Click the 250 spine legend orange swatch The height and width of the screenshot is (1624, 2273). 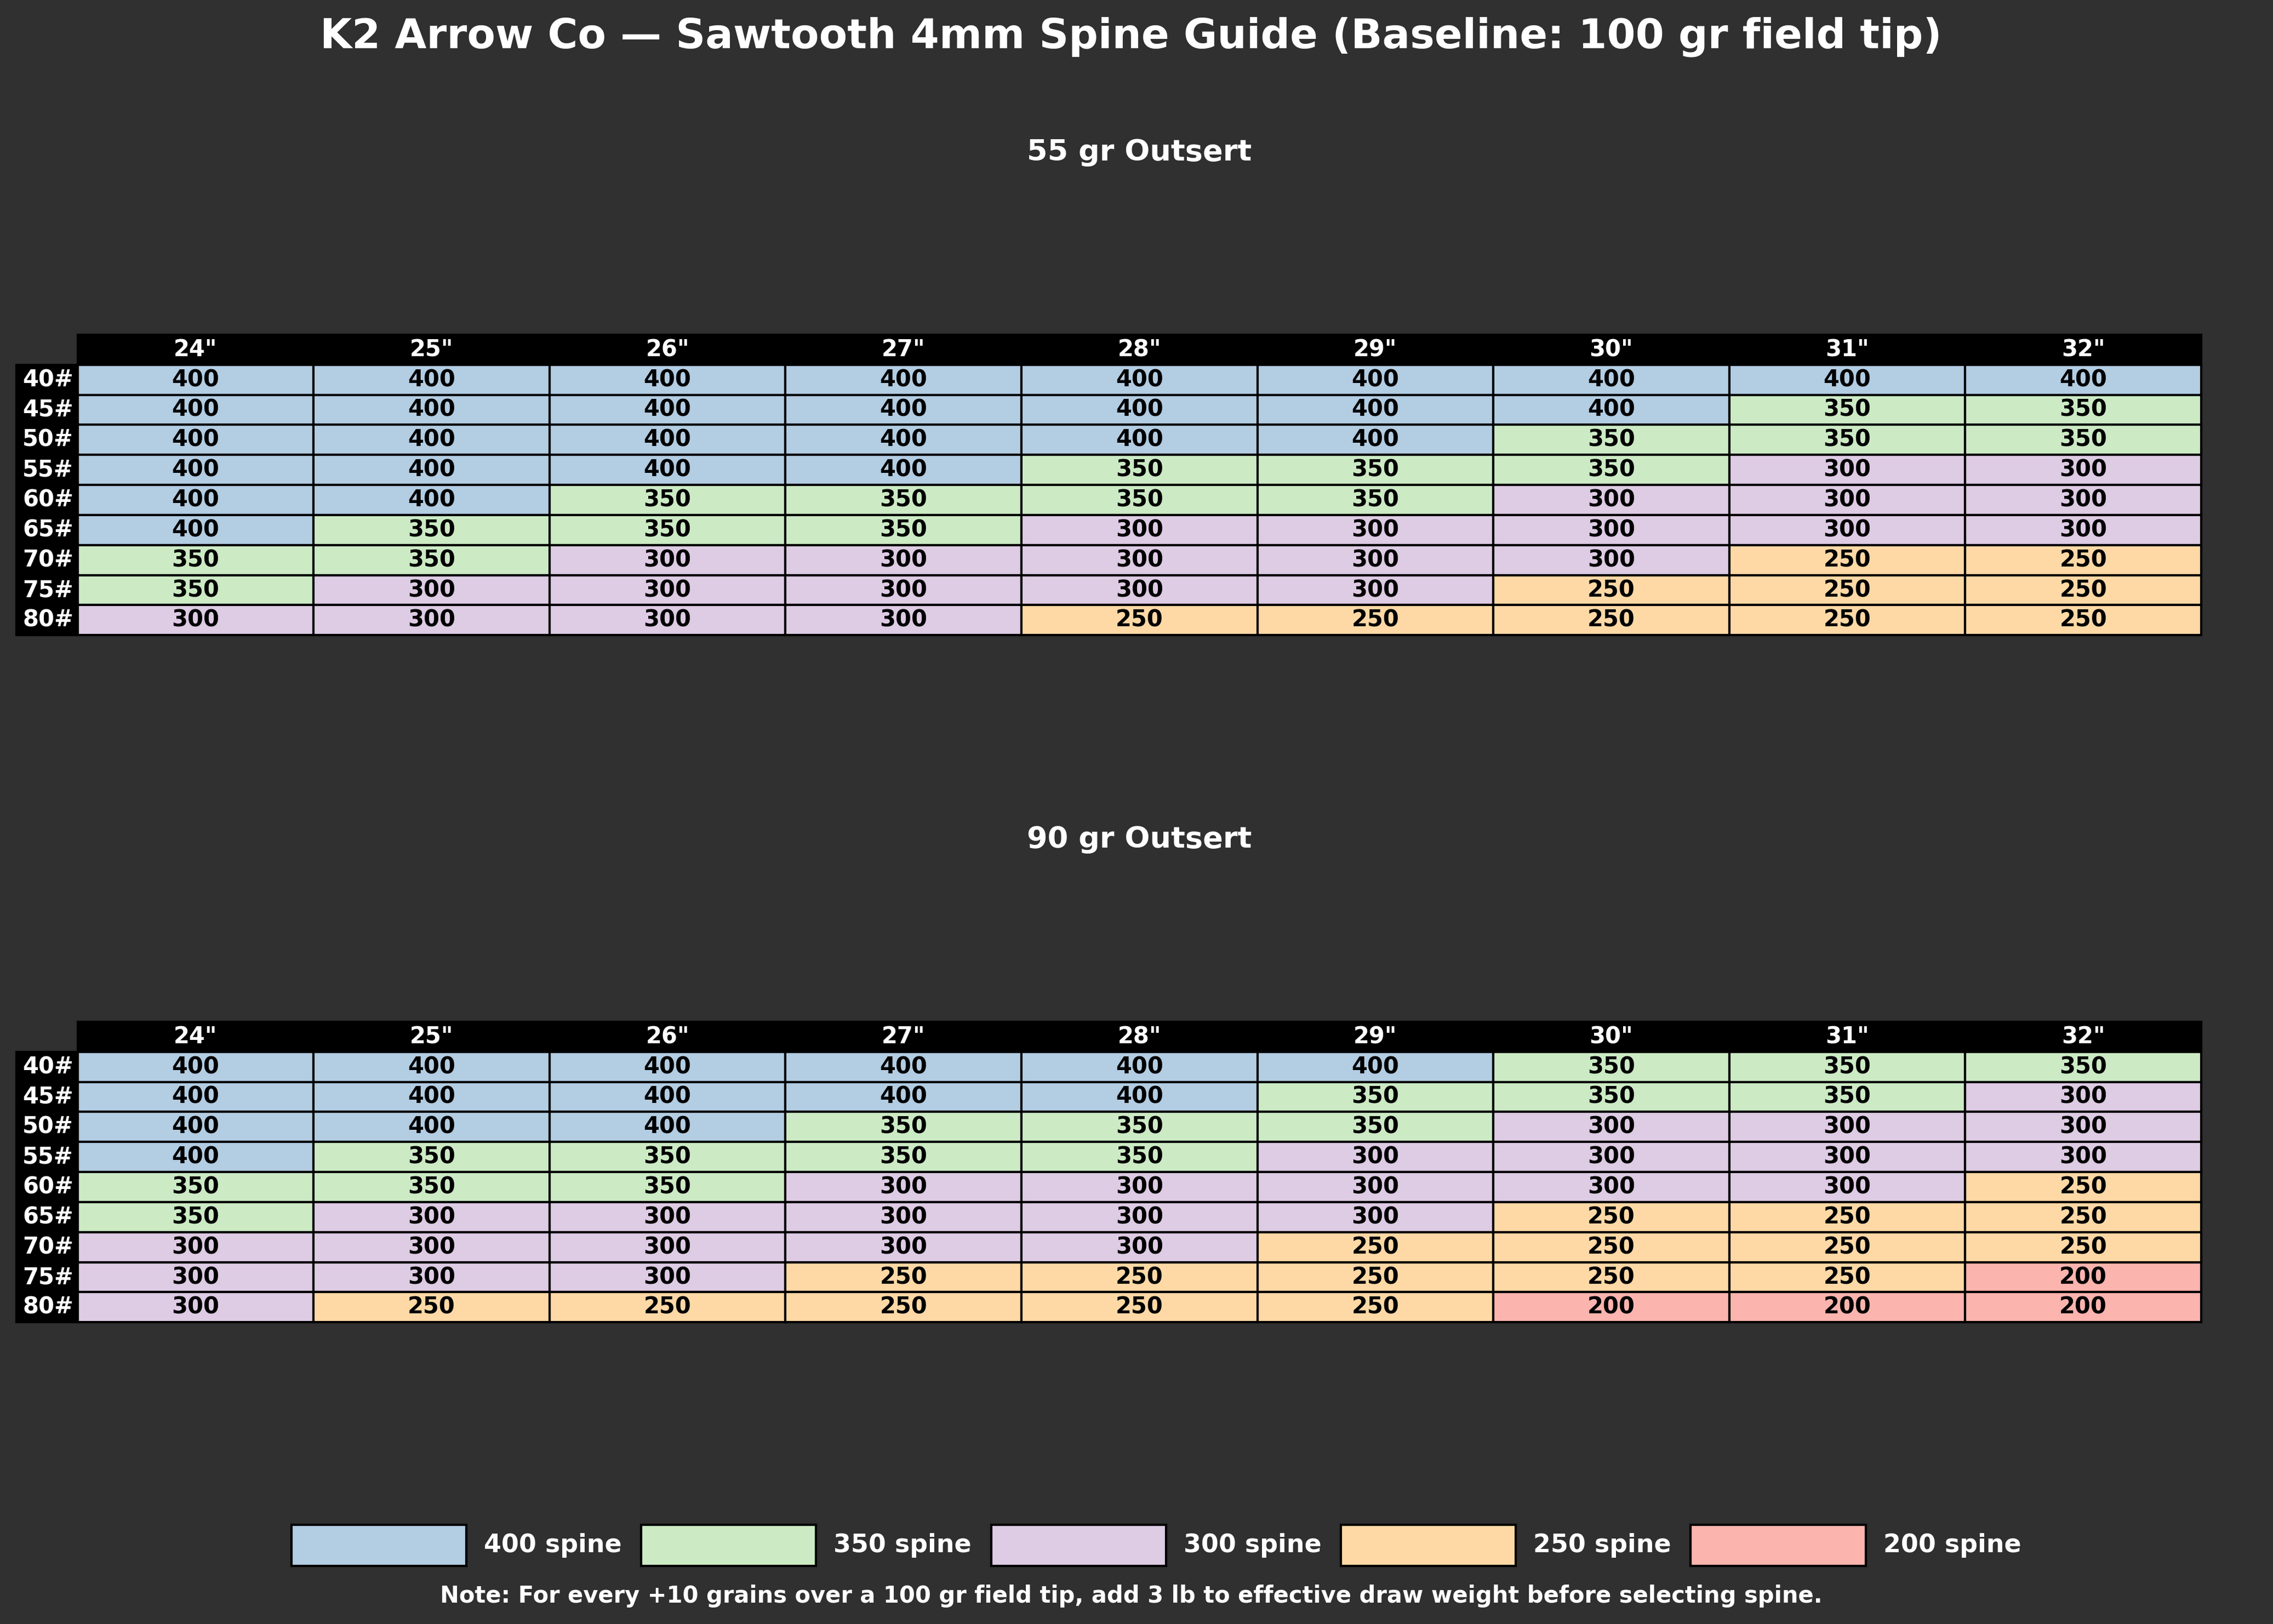coord(1427,1545)
